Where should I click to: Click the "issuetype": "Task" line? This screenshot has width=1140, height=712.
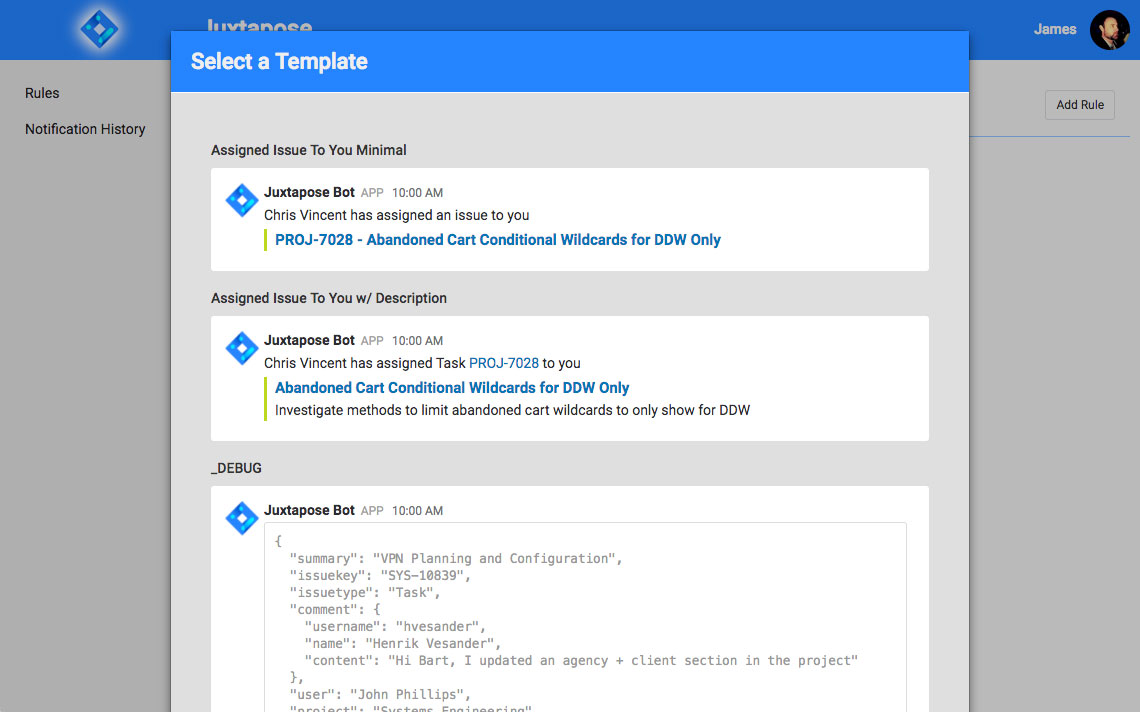pyautogui.click(x=365, y=593)
